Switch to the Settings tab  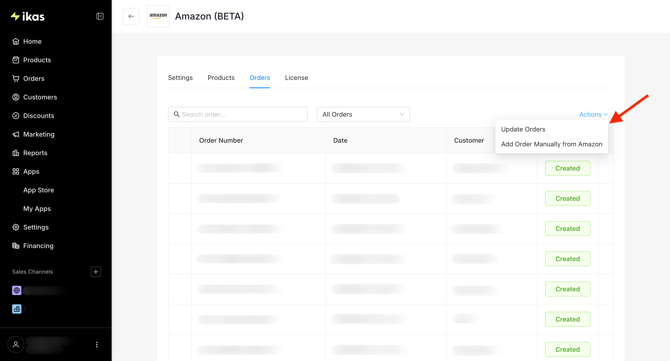pos(180,78)
